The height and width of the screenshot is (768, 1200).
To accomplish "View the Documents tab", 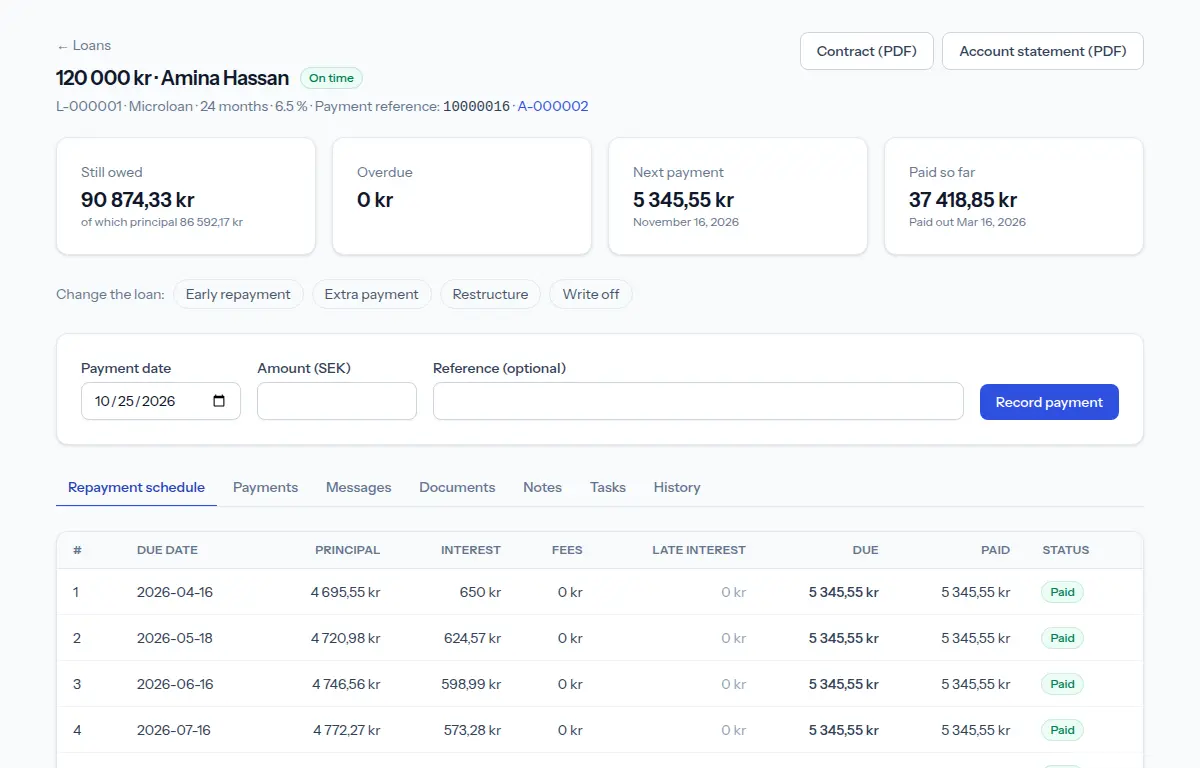I will (x=457, y=487).
